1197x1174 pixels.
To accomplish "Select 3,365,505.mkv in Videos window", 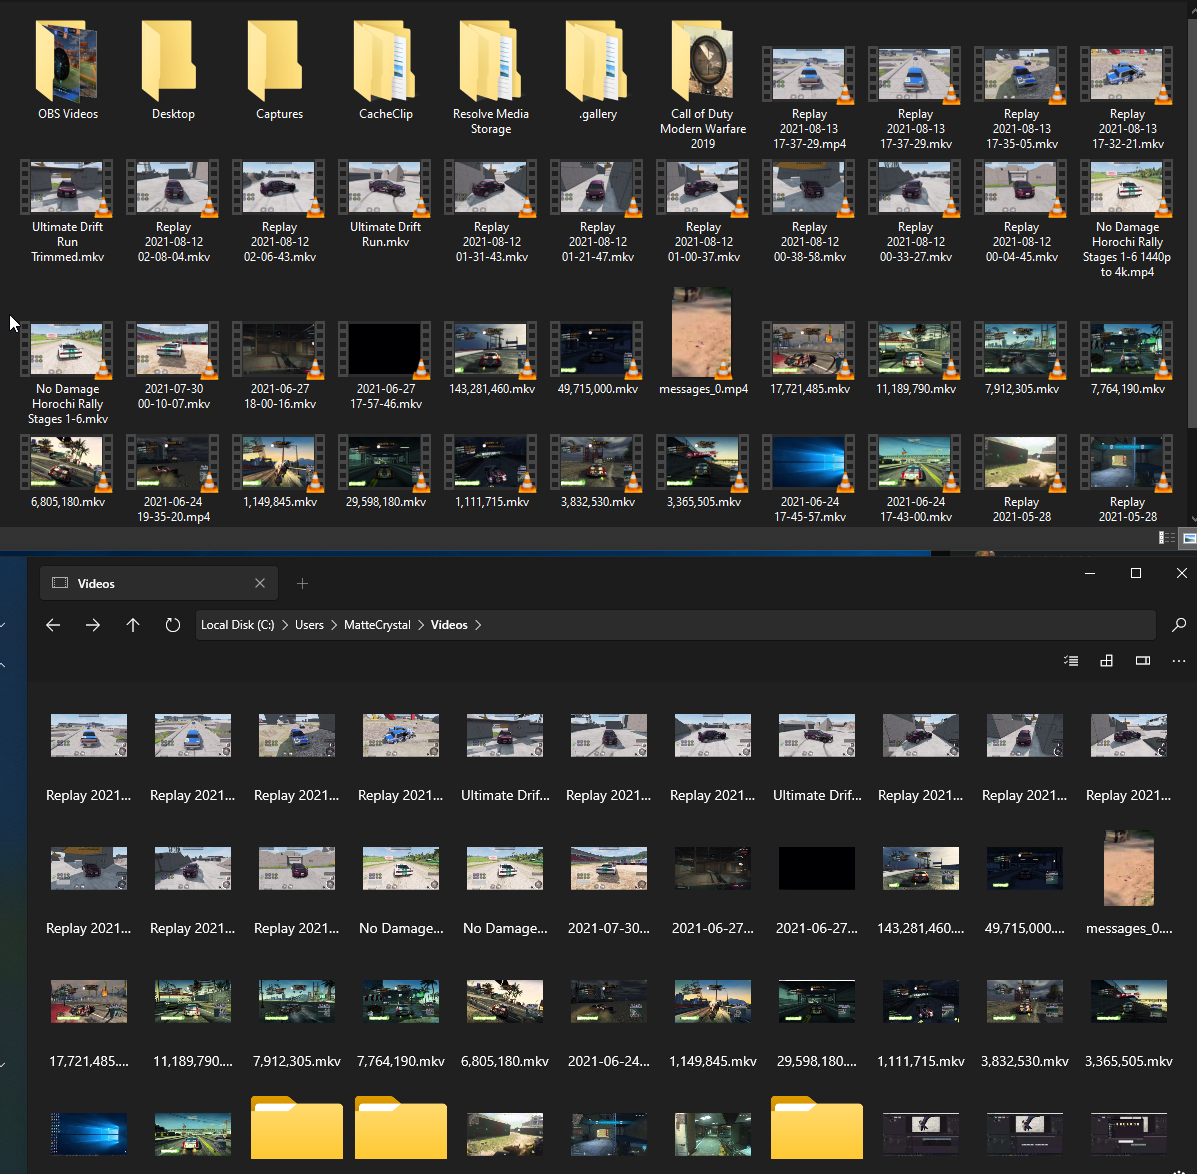I will [x=1129, y=1023].
